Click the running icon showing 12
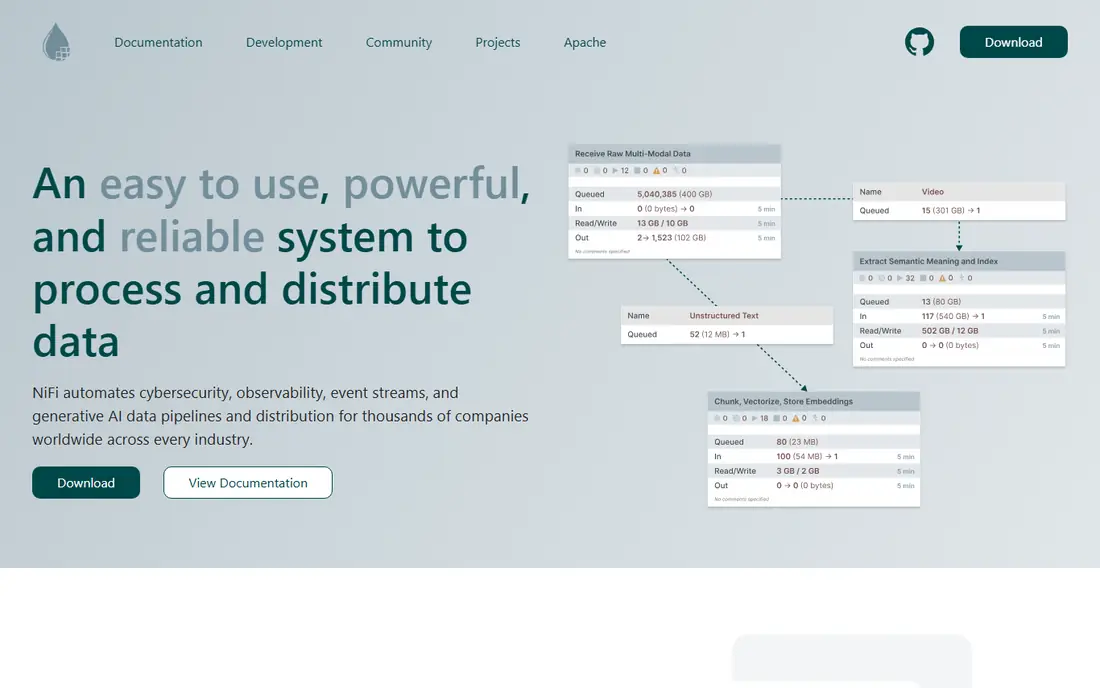Viewport: 1100px width, 688px height. 615,170
